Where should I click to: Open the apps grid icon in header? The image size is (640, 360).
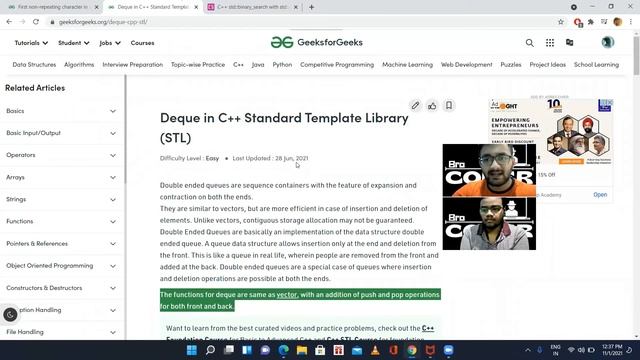pos(550,43)
